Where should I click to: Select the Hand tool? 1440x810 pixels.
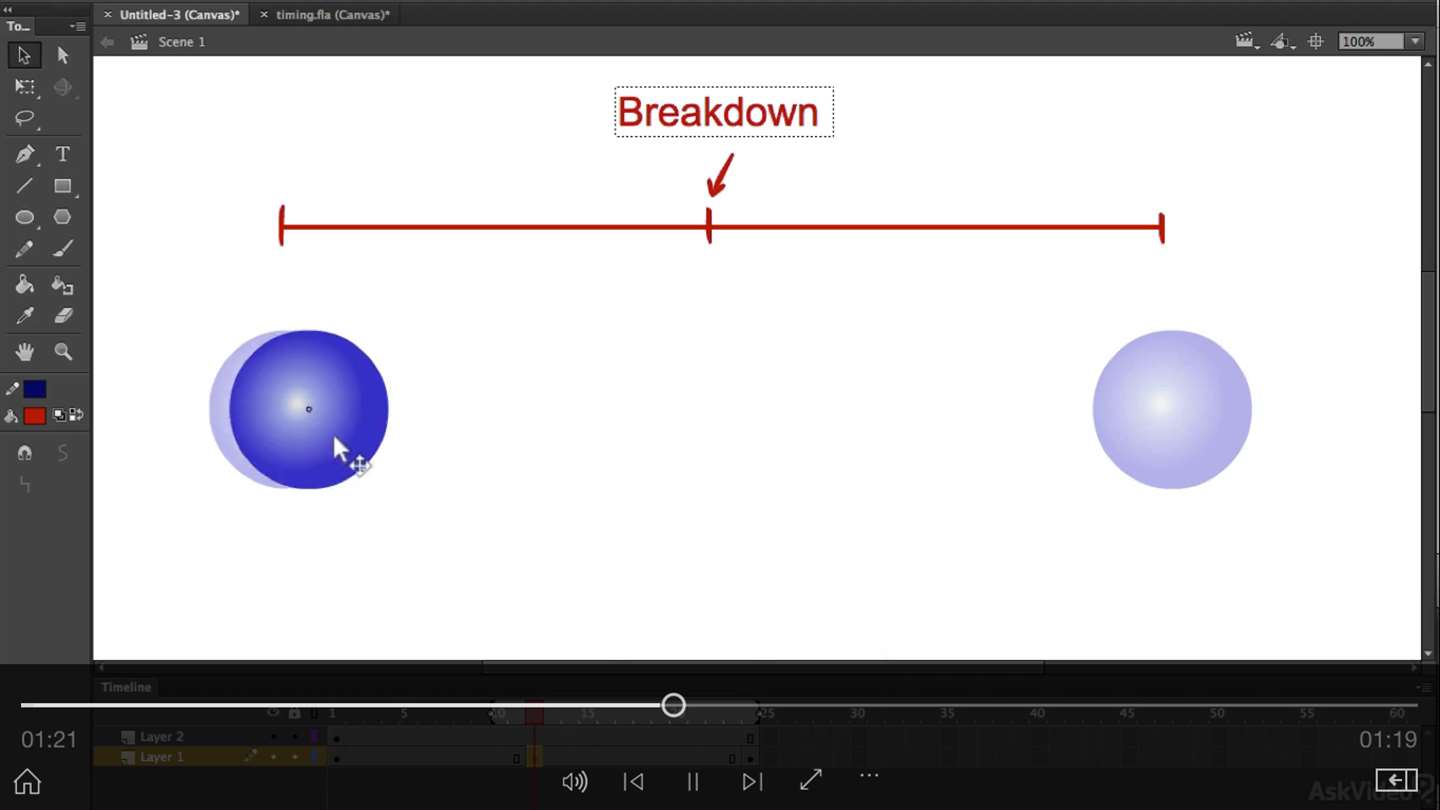click(24, 352)
